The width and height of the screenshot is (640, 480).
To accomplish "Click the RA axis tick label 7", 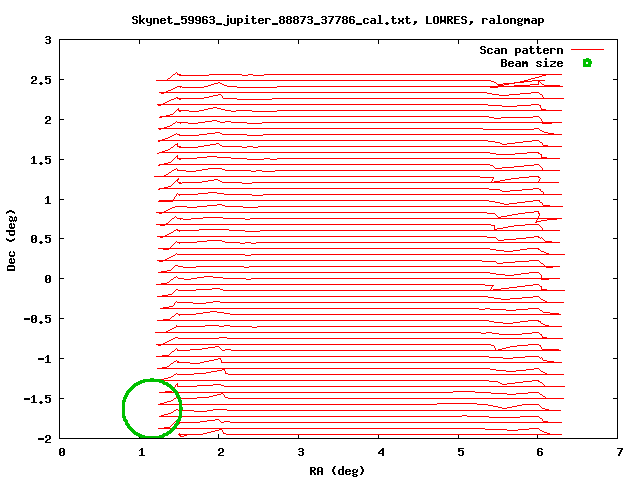I will (620, 452).
